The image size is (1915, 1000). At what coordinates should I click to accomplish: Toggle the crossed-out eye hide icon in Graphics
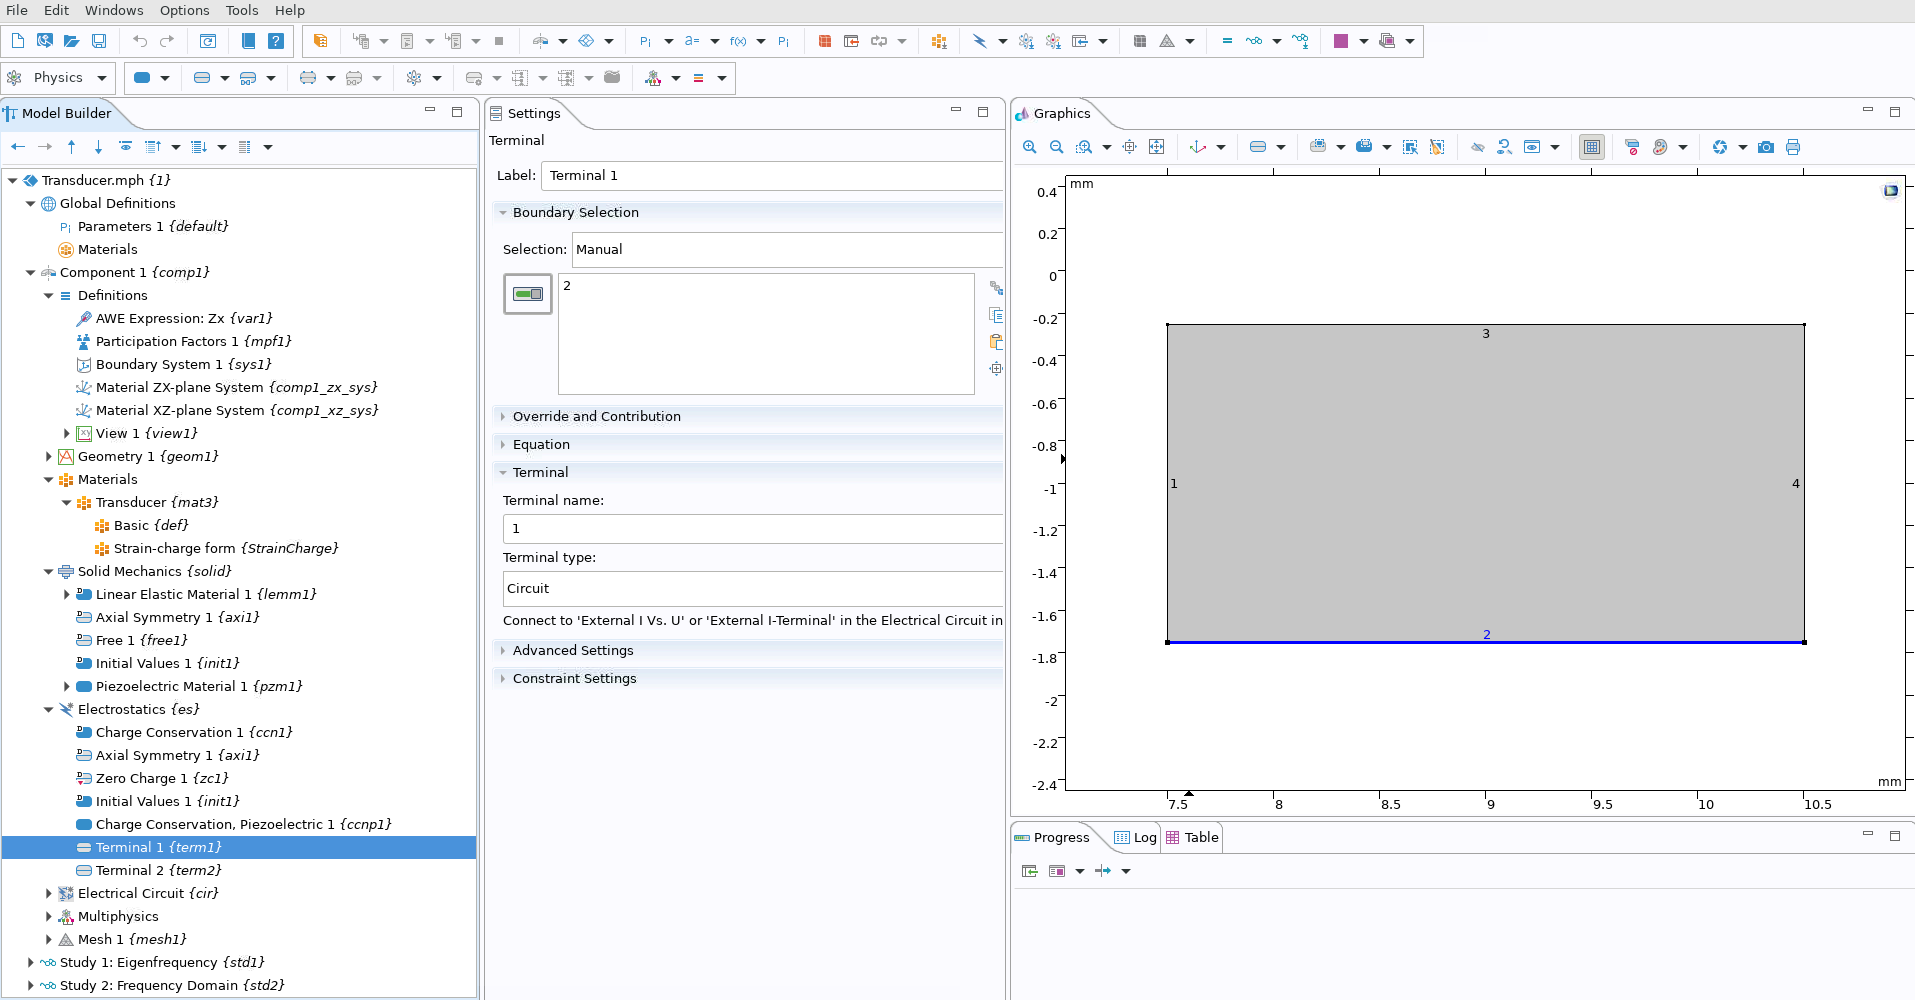point(1477,147)
